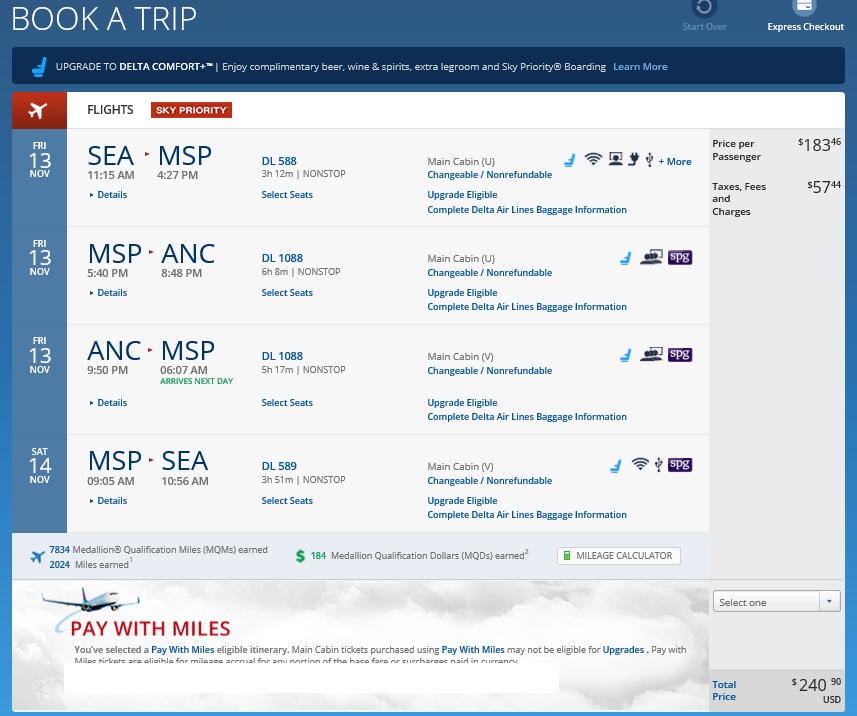Click the USB icon on flight DL 589
Screen dimensions: 857x716
pos(658,465)
